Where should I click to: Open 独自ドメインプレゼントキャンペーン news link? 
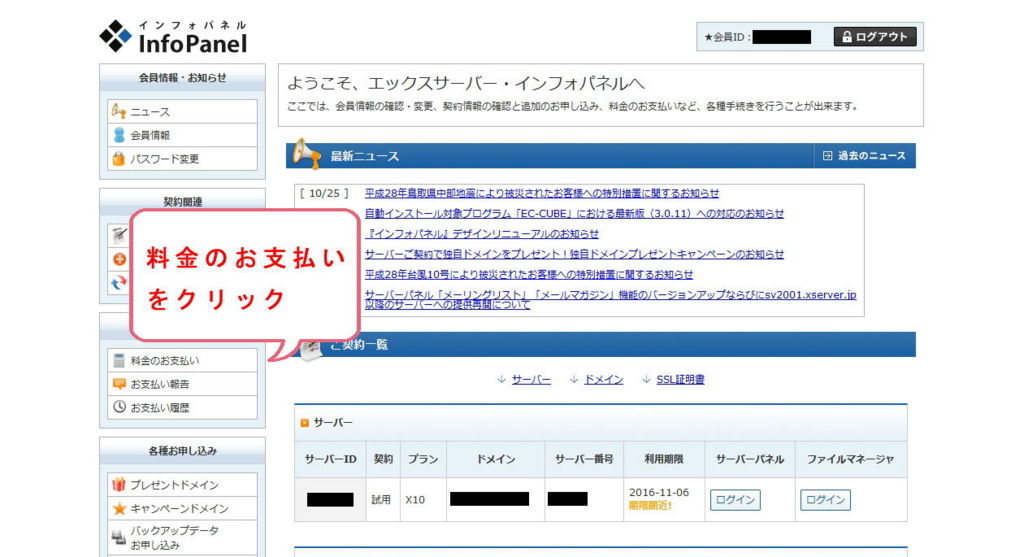click(574, 254)
